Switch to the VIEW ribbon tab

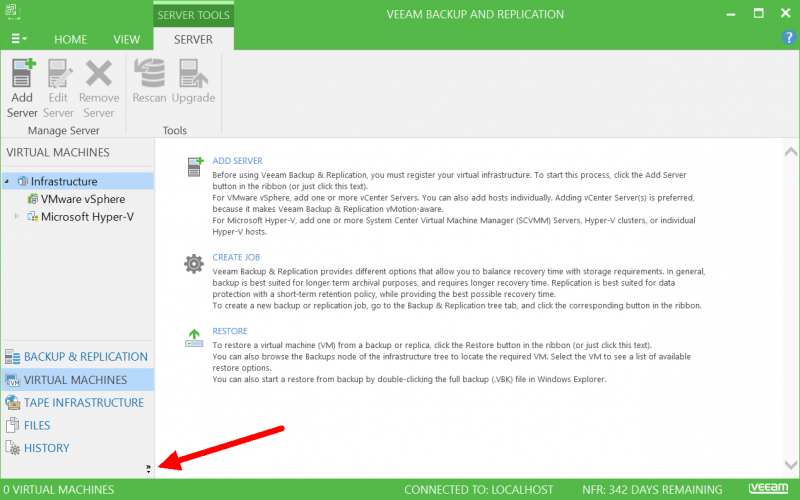click(x=127, y=39)
